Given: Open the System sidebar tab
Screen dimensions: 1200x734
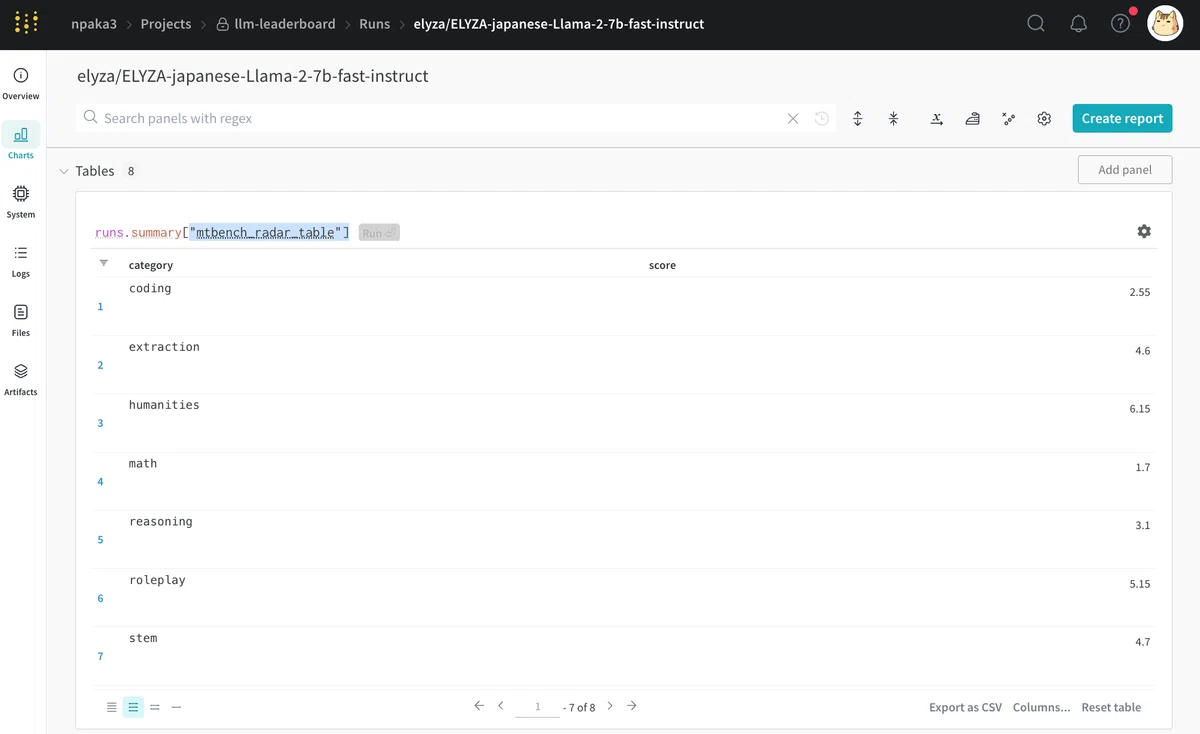Looking at the screenshot, I should pyautogui.click(x=21, y=201).
